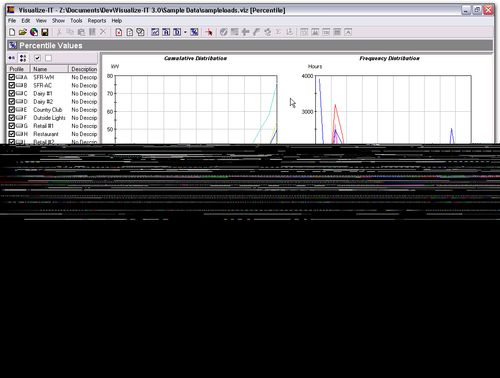Click the Save floppy disk icon
The height and width of the screenshot is (378, 500).
pyautogui.click(x=45, y=32)
